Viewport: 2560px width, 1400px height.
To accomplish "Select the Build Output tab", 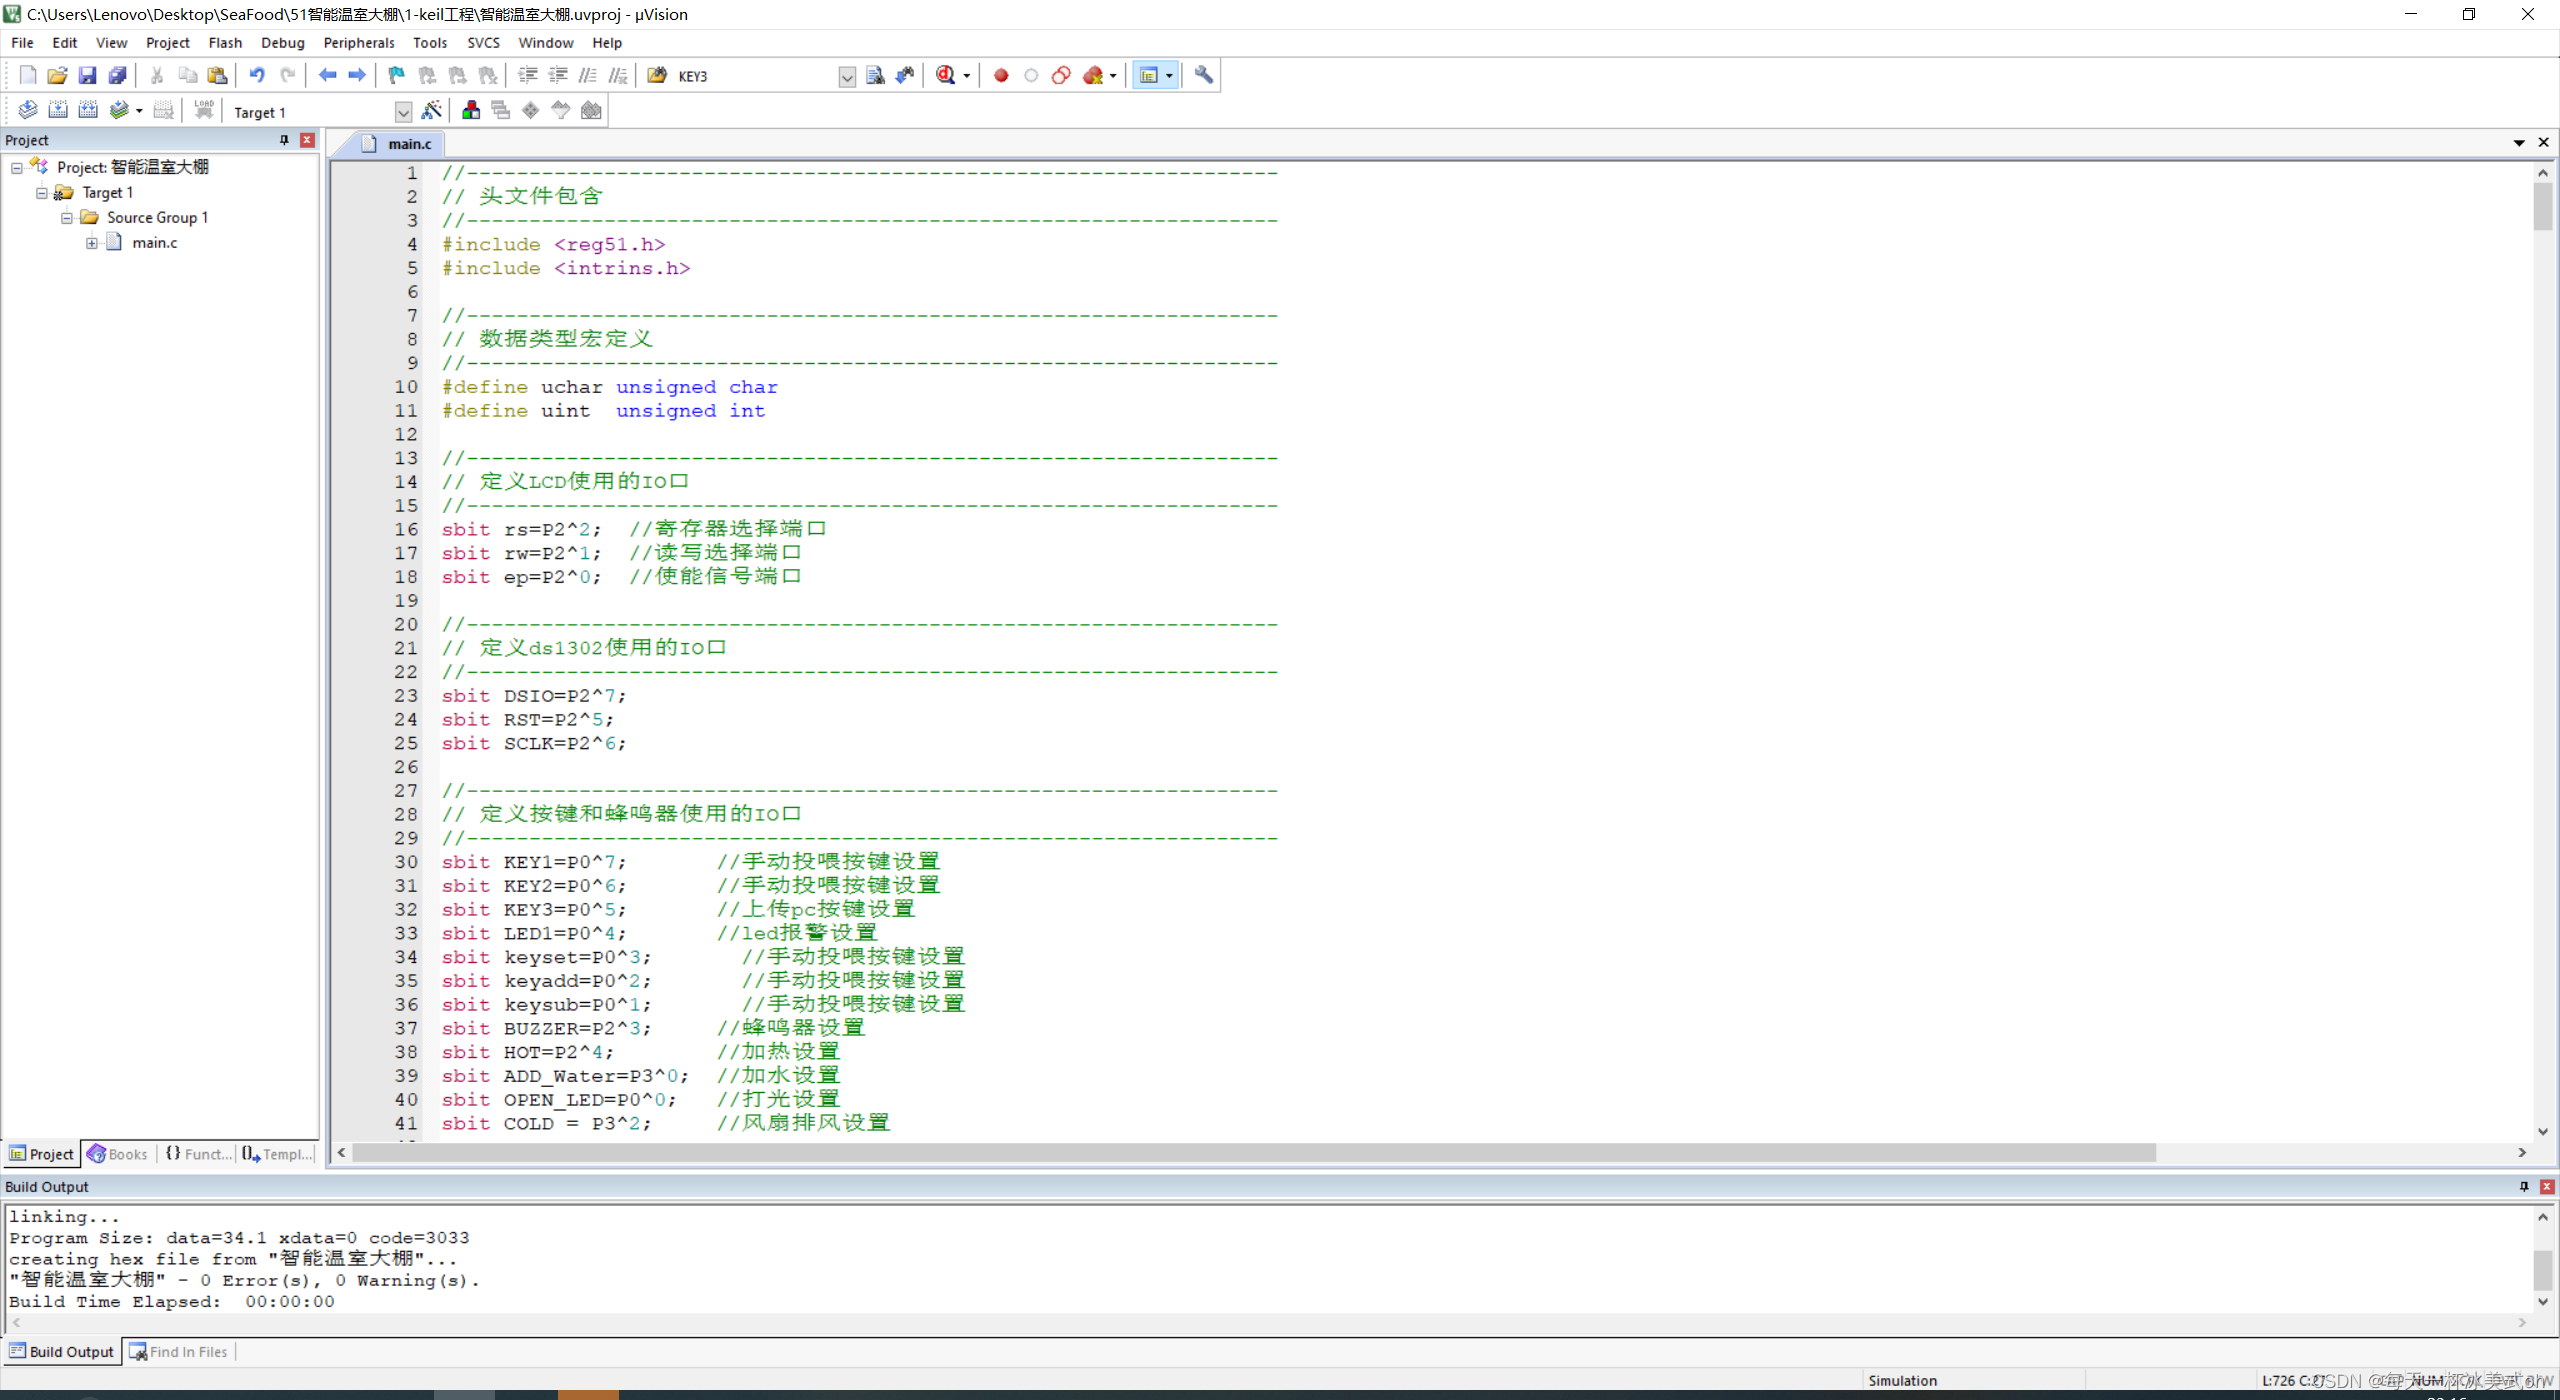I will (62, 1352).
